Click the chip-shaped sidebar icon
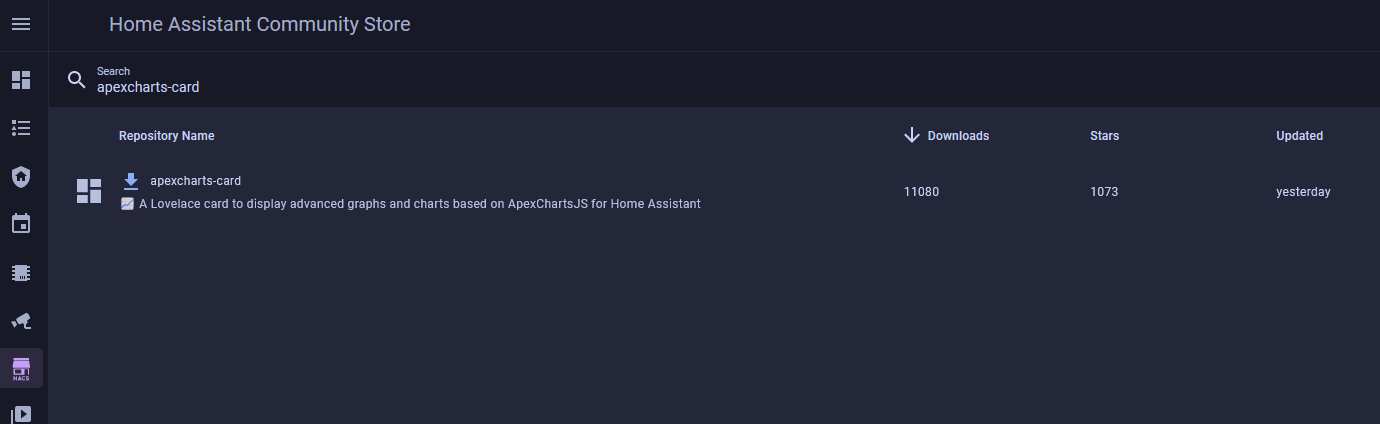 click(21, 272)
